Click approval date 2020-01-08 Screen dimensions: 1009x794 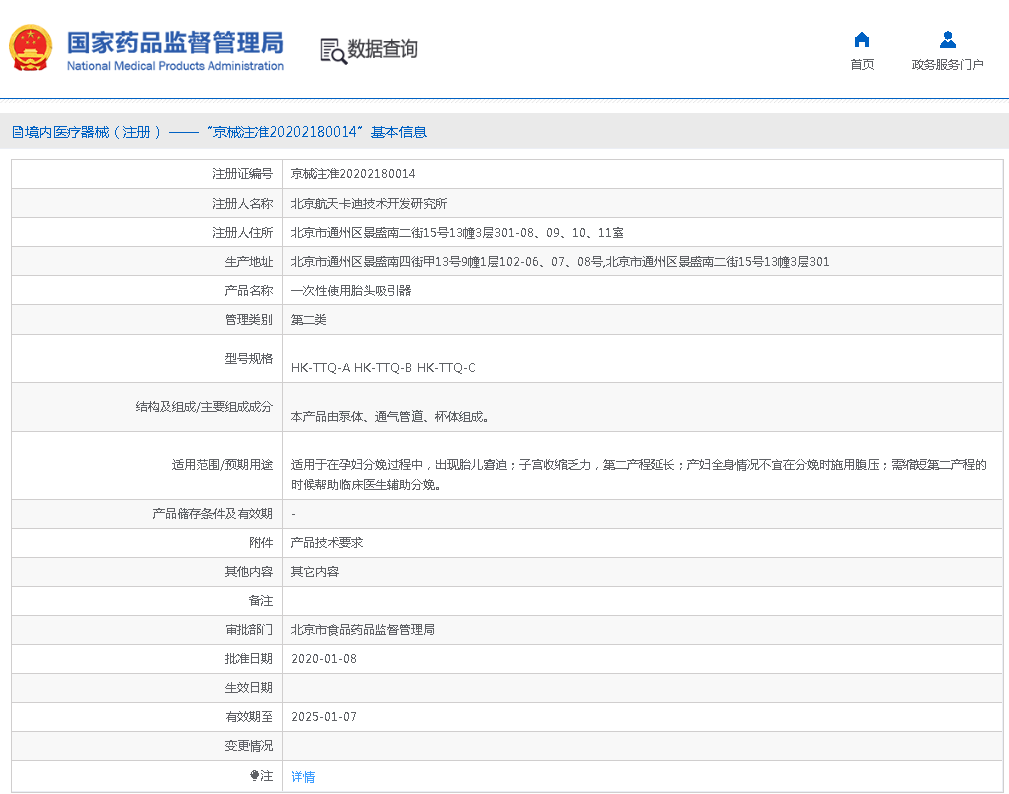(323, 659)
